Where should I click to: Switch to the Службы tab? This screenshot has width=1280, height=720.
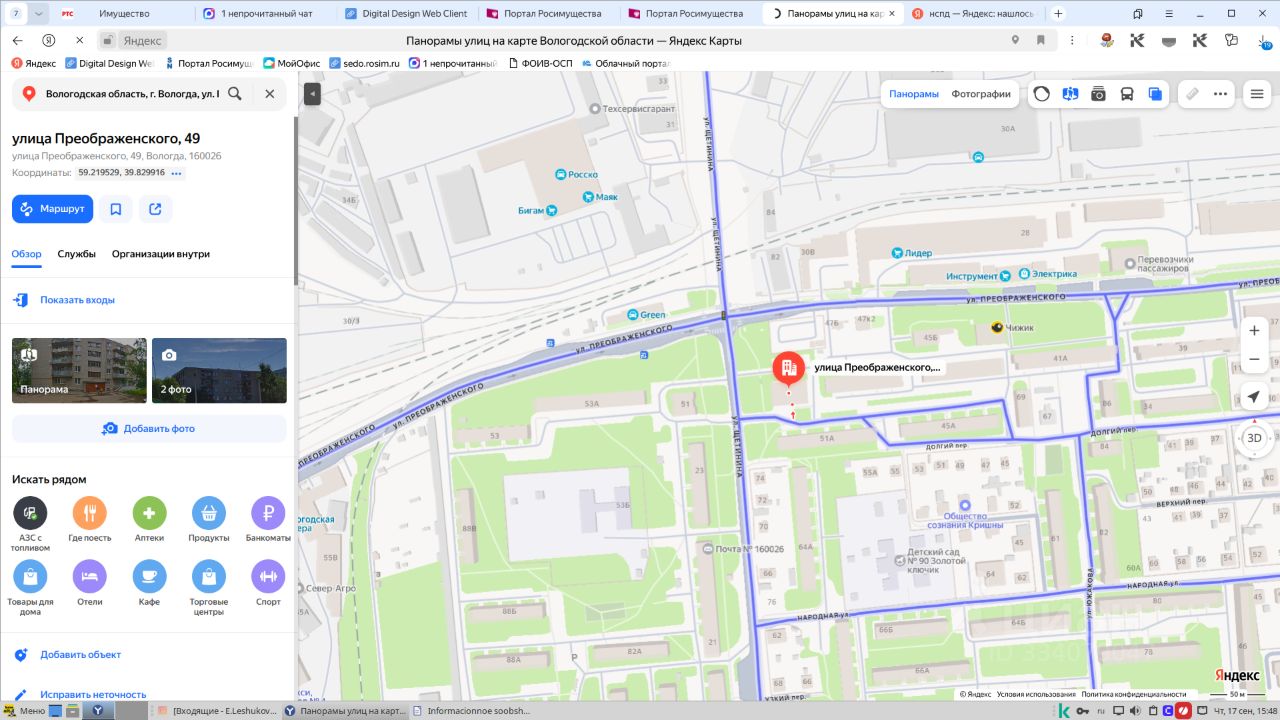pyautogui.click(x=76, y=254)
